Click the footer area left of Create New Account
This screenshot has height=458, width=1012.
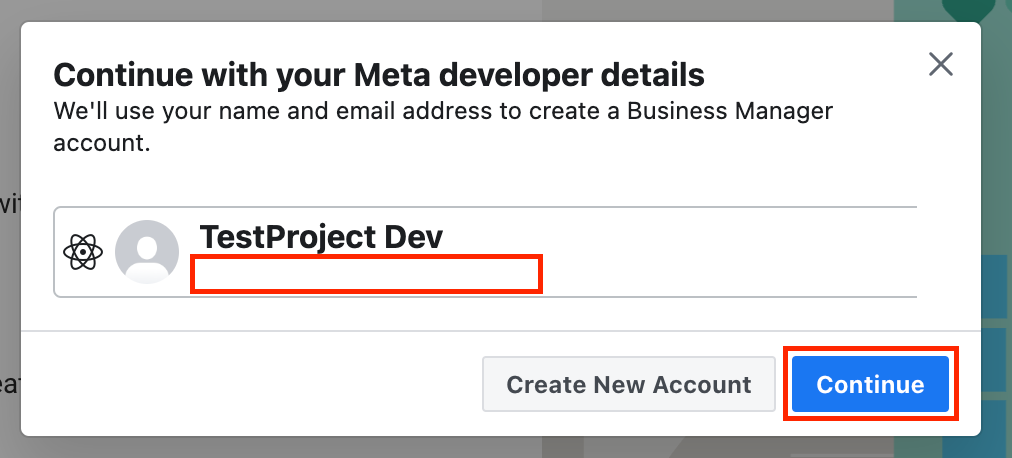(250, 385)
